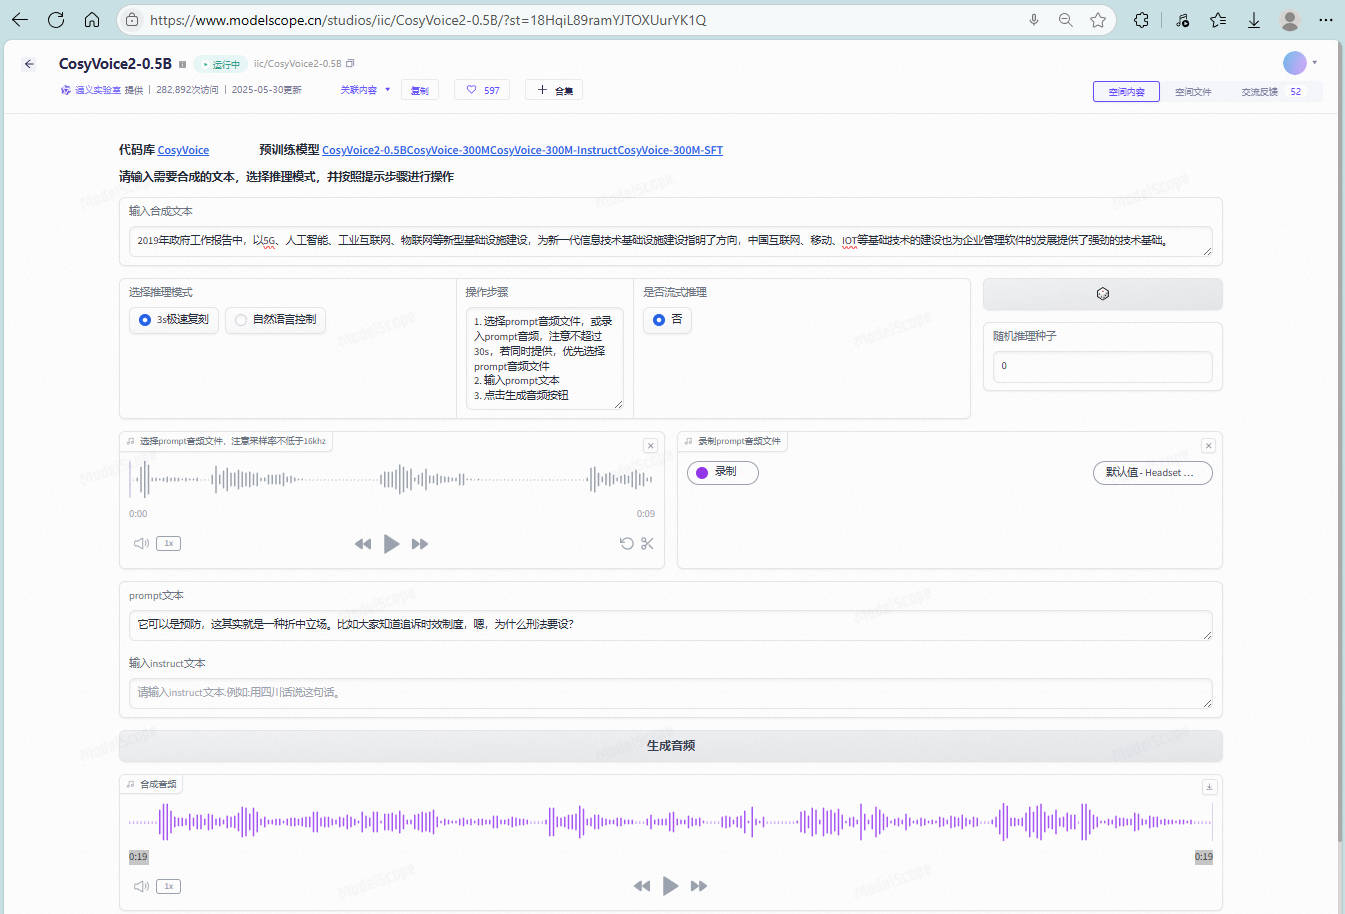The width and height of the screenshot is (1345, 914).
Task: Open browser downloads icon
Action: 1254,20
